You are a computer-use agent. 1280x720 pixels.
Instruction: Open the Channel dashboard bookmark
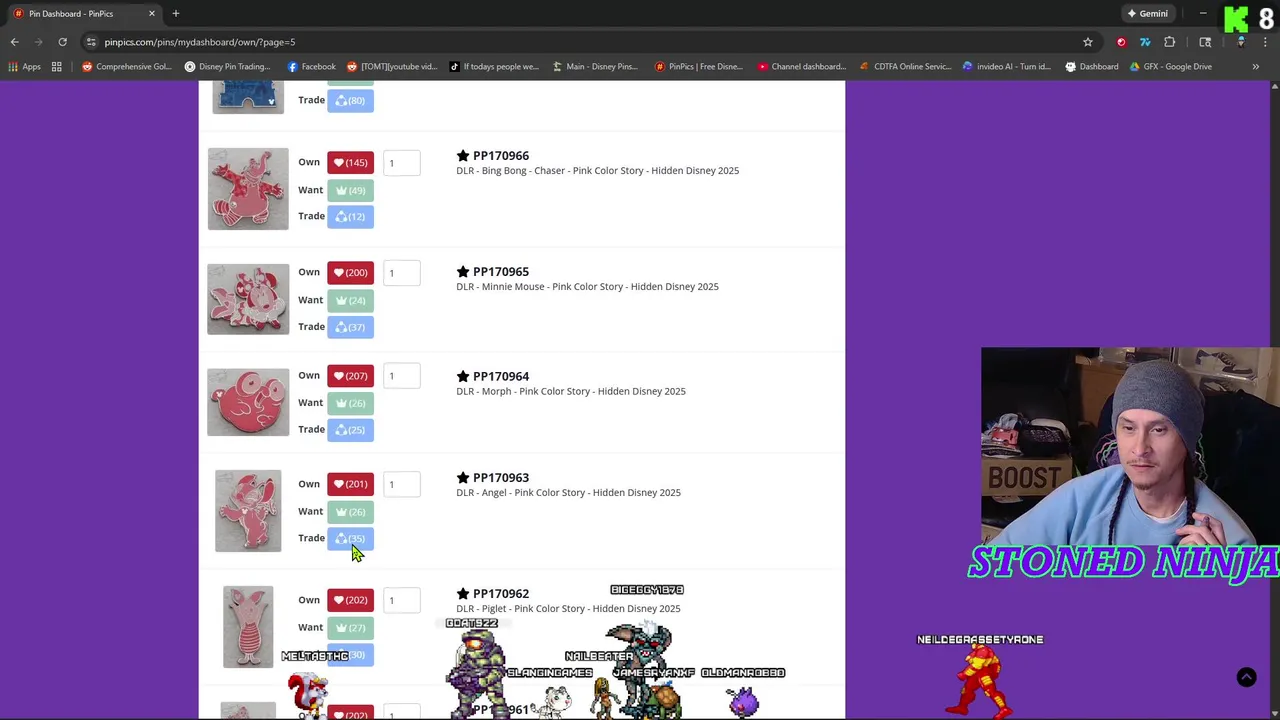[801, 67]
